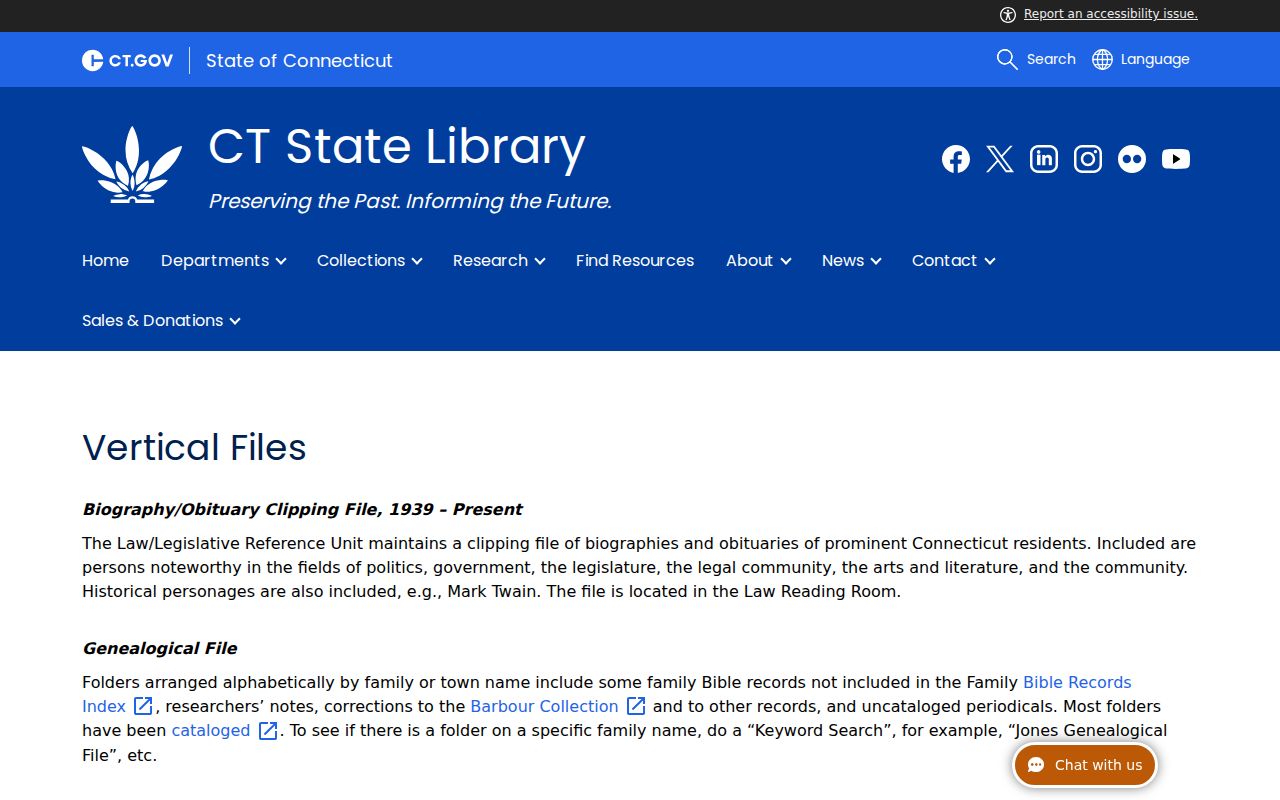1280x800 pixels.
Task: Open the Instagram icon in header
Action: 1088,159
